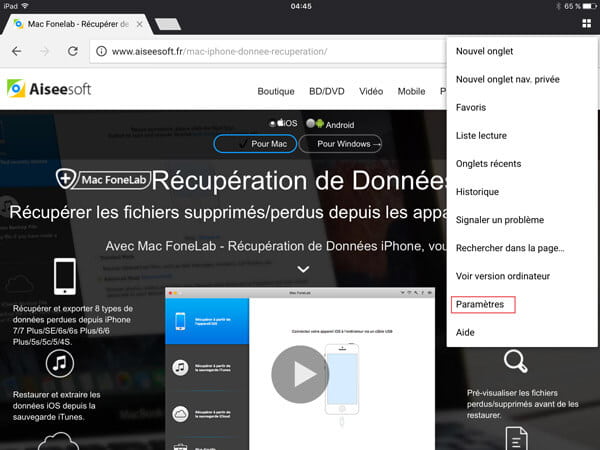Click the text about recovering 8 data types

point(73,325)
